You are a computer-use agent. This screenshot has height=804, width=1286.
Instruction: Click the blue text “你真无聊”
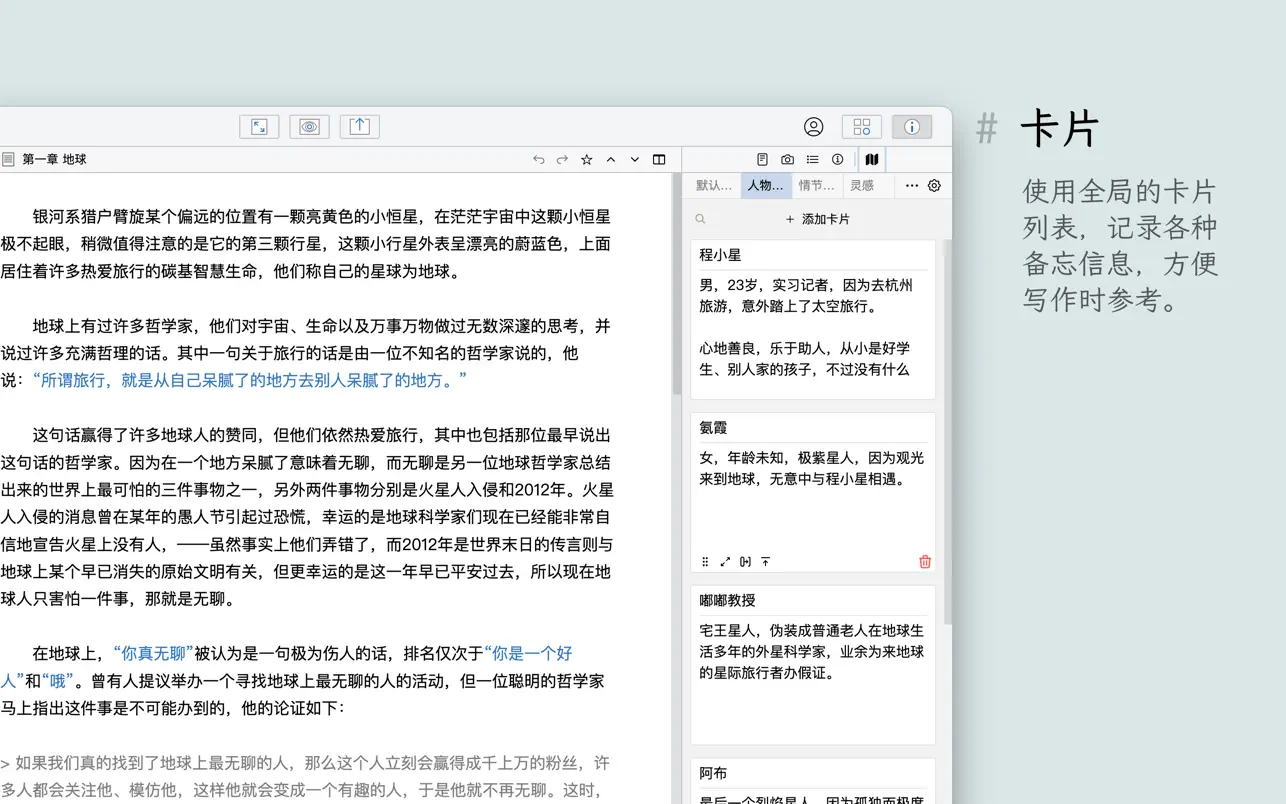click(153, 654)
